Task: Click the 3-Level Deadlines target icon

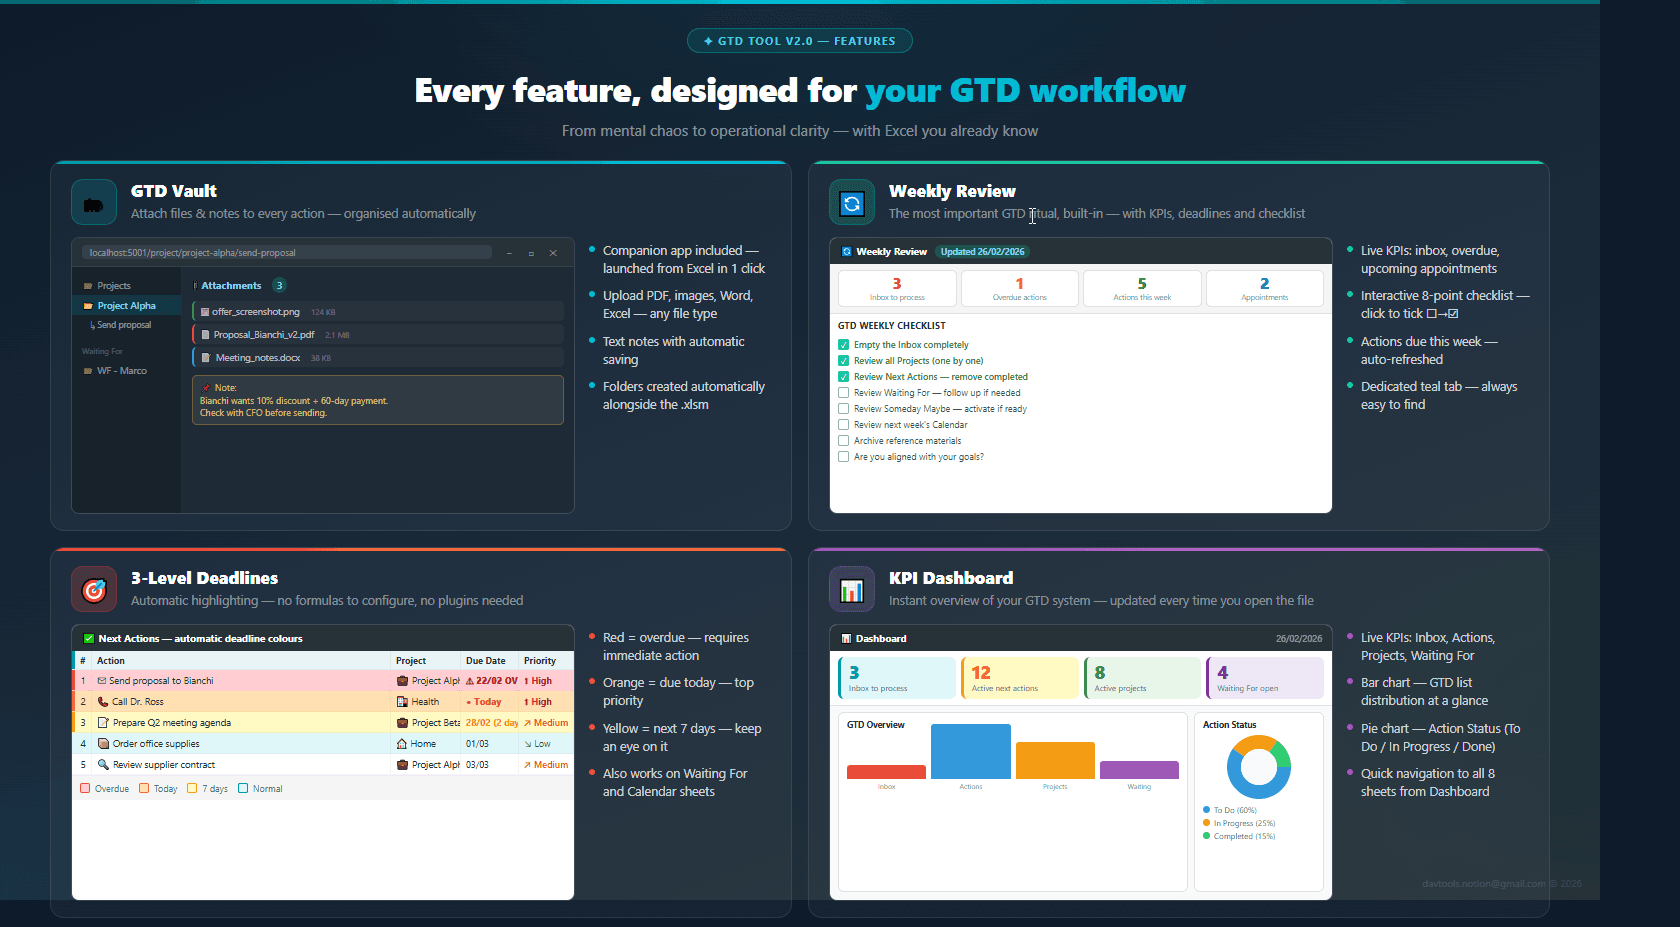Action: (x=93, y=589)
